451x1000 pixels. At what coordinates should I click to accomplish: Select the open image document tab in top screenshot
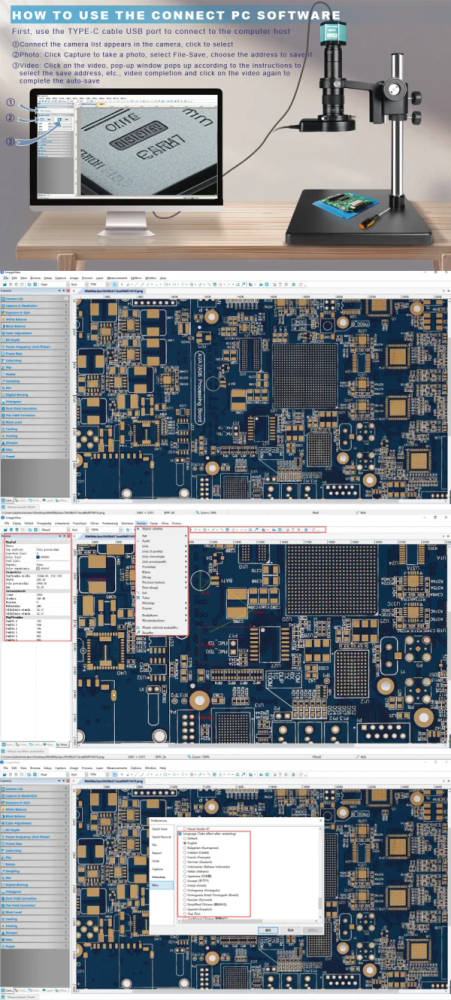112,291
